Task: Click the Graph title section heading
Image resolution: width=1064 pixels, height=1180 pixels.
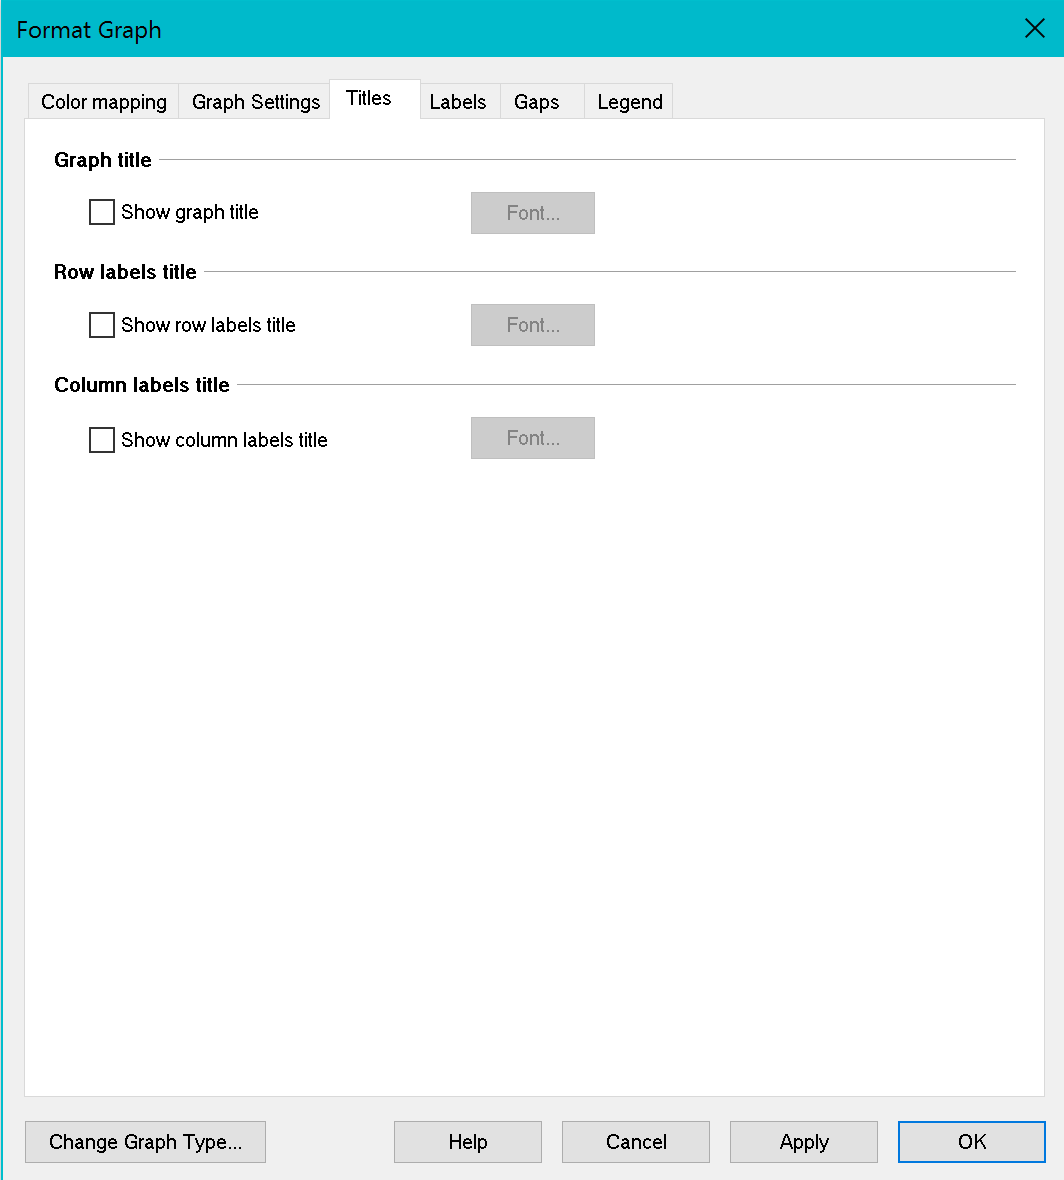Action: pos(102,160)
